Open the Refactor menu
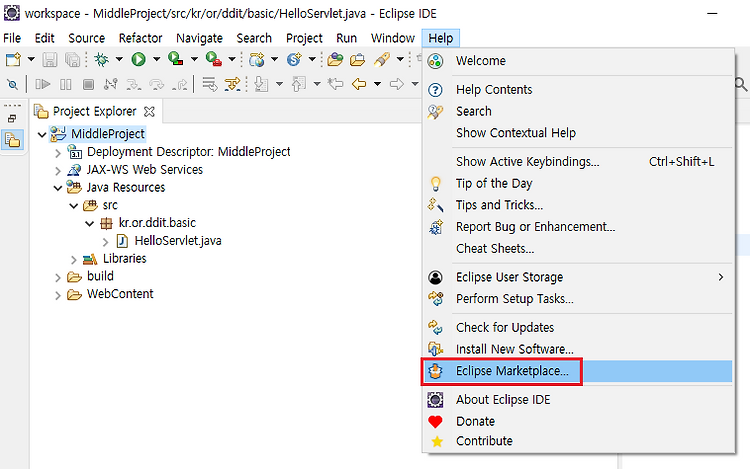Screen dimensions: 750x469 [140, 38]
